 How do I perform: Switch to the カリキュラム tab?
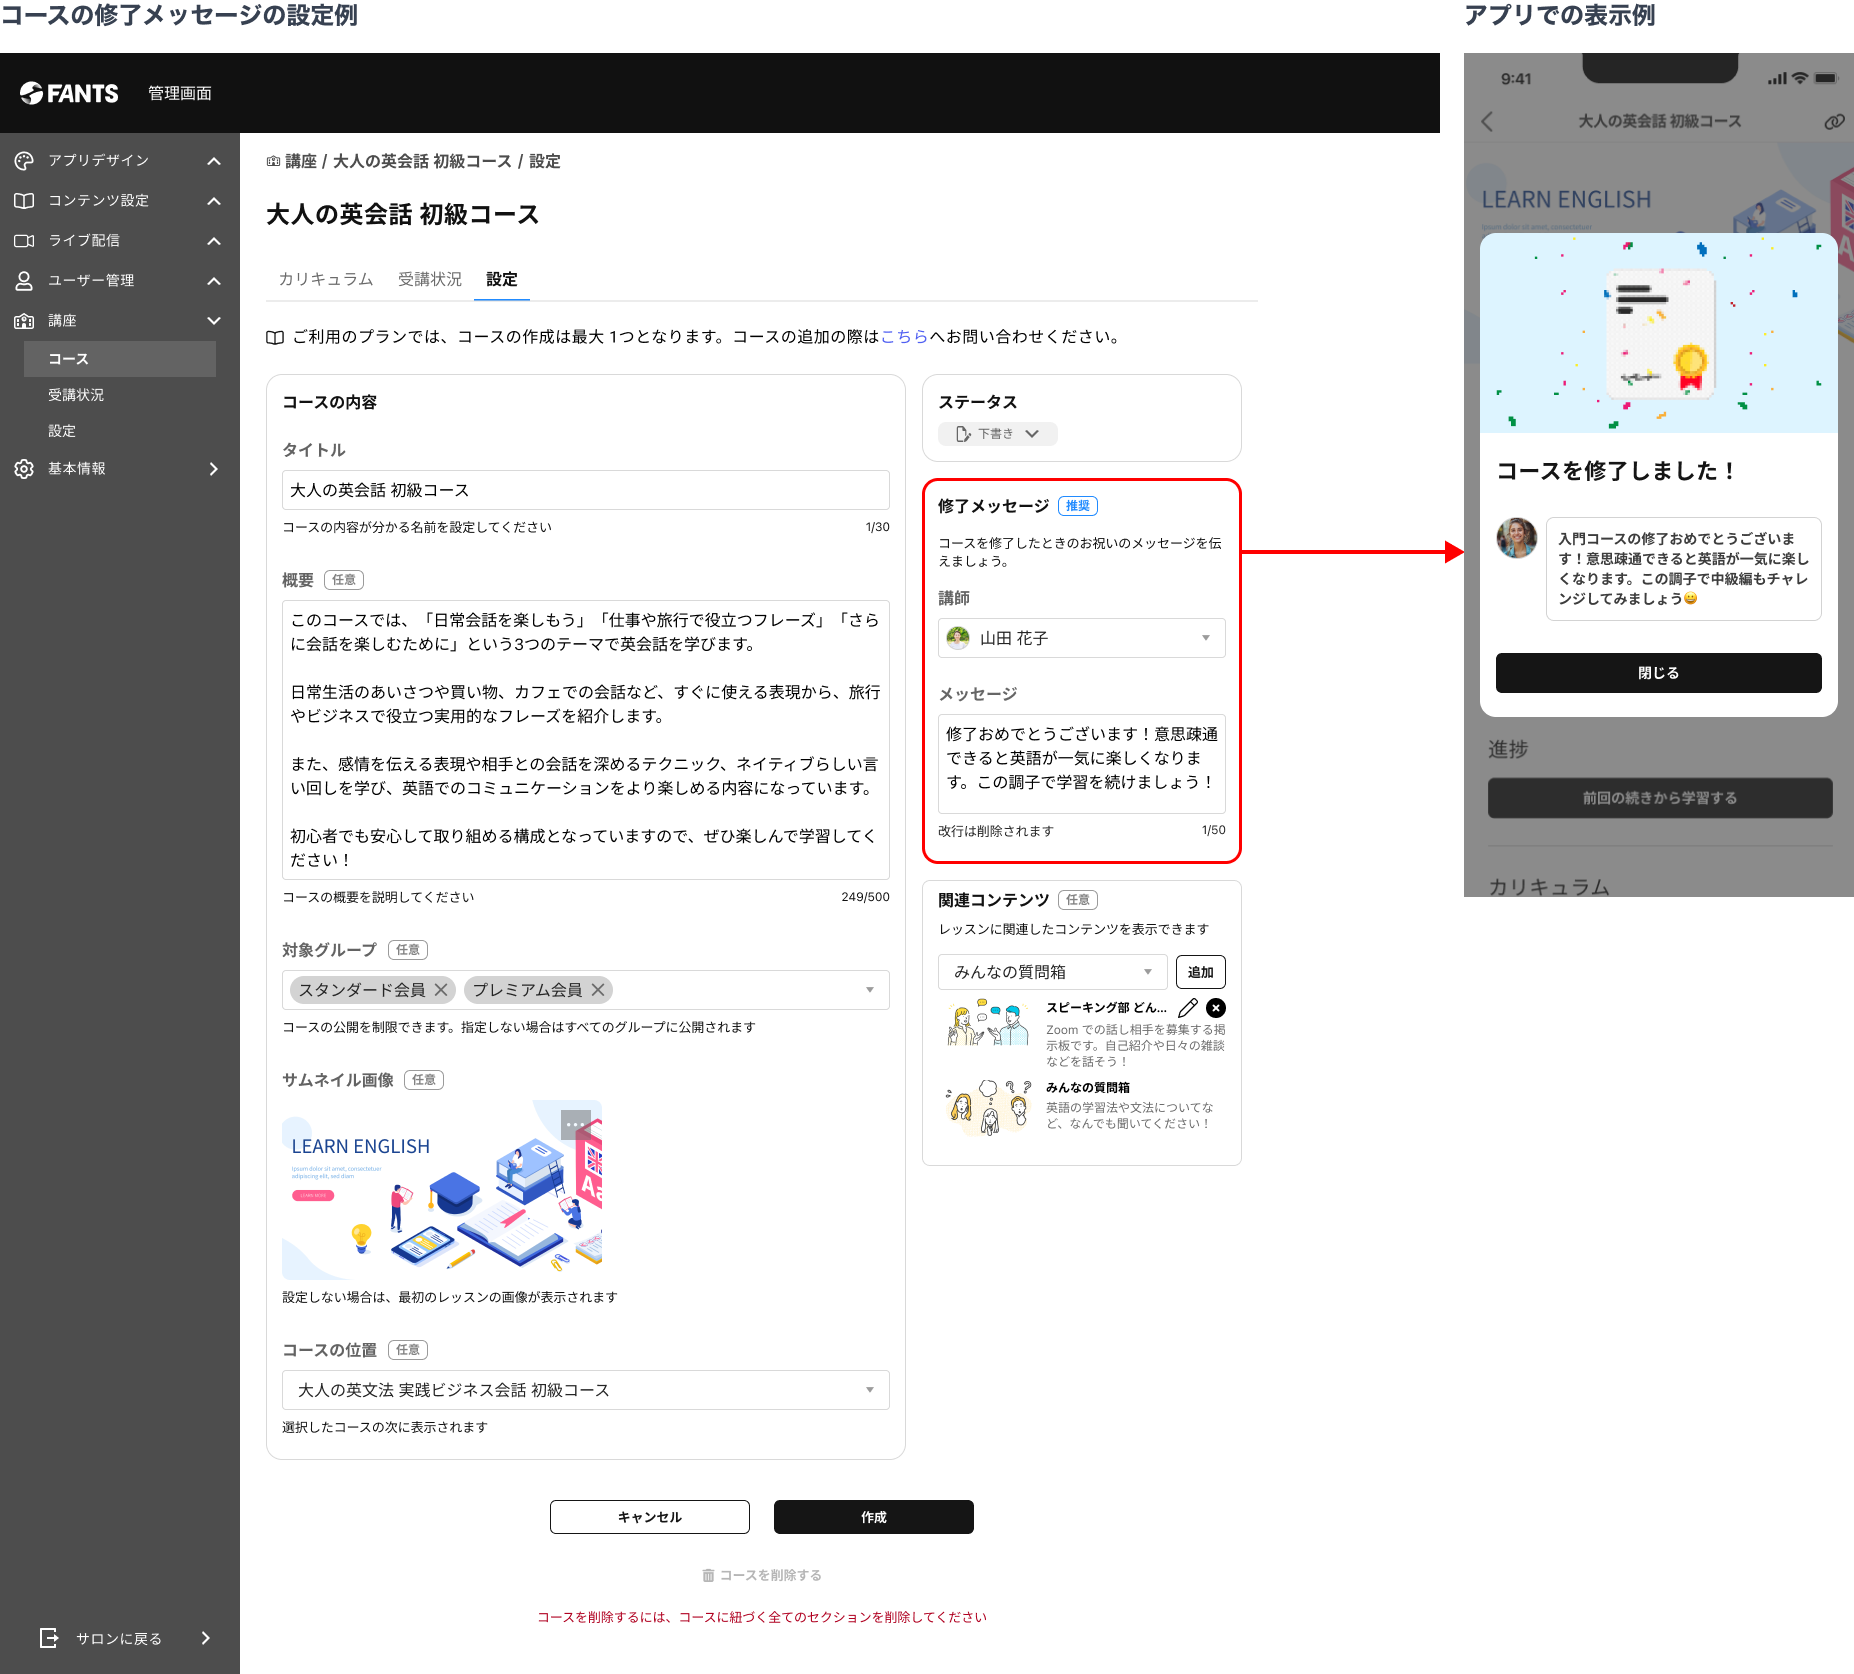pos(326,279)
